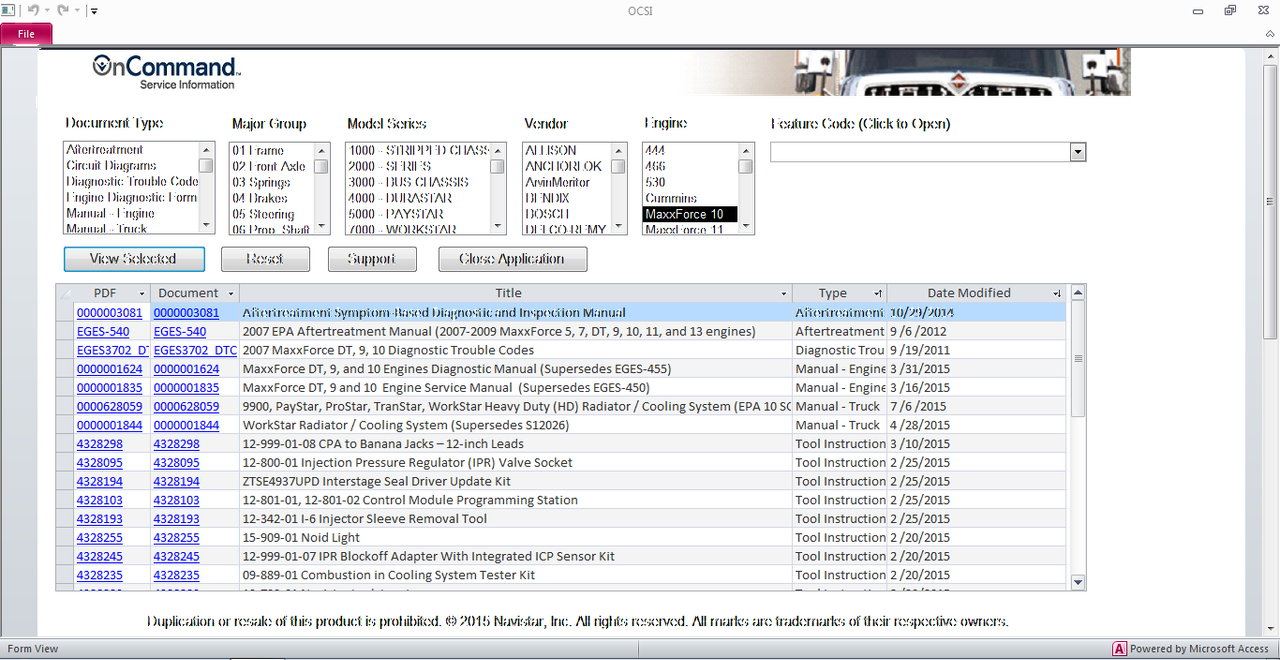
Task: Click the Redo icon in title bar
Action: [62, 11]
